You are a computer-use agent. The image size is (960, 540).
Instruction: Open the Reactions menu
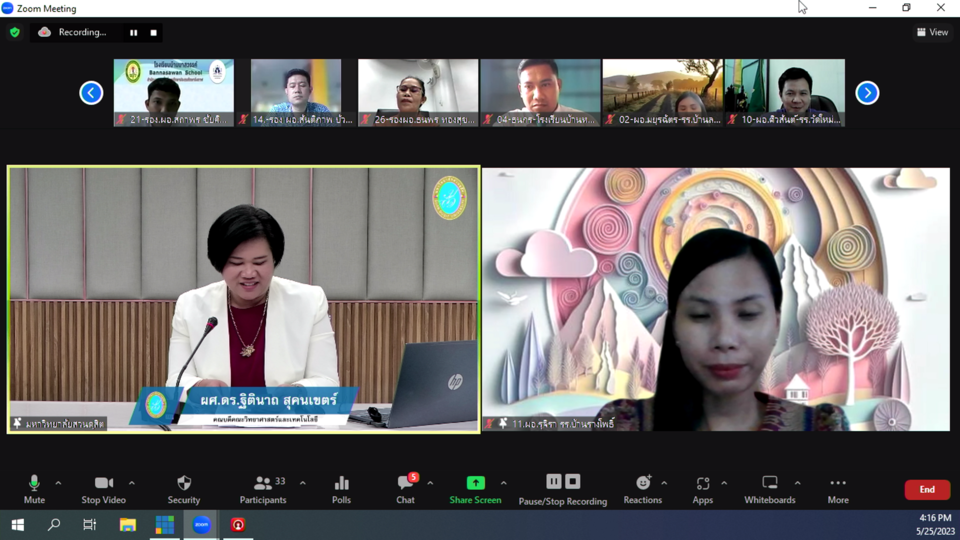tap(642, 489)
